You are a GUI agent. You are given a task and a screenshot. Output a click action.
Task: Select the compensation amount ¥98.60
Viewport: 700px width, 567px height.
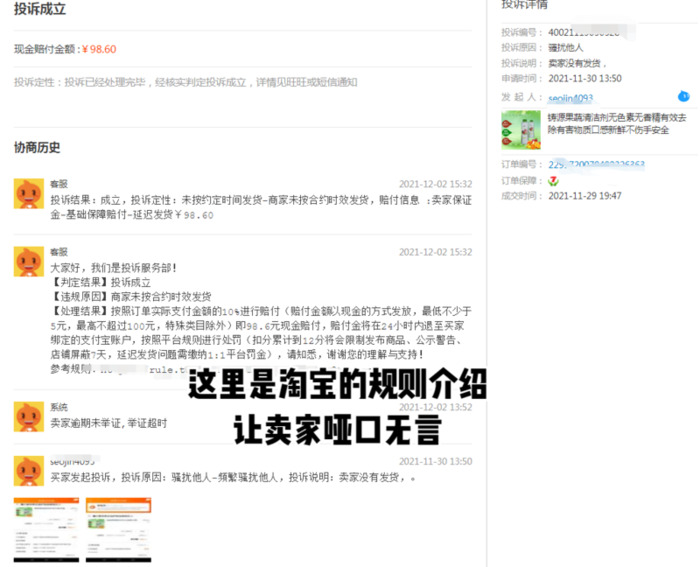coord(99,49)
